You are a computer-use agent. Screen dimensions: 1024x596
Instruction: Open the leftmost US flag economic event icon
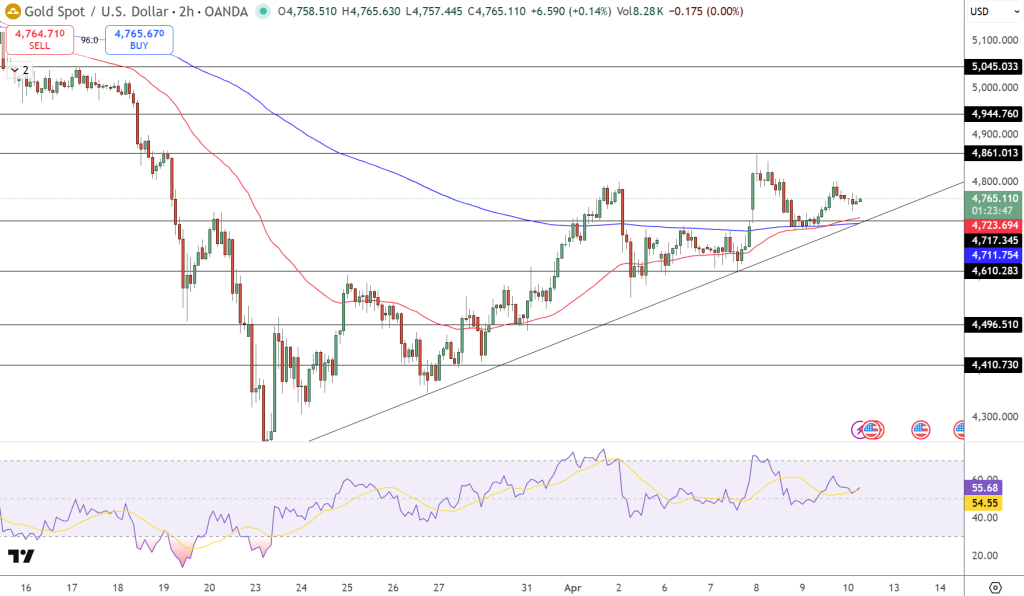pos(871,430)
